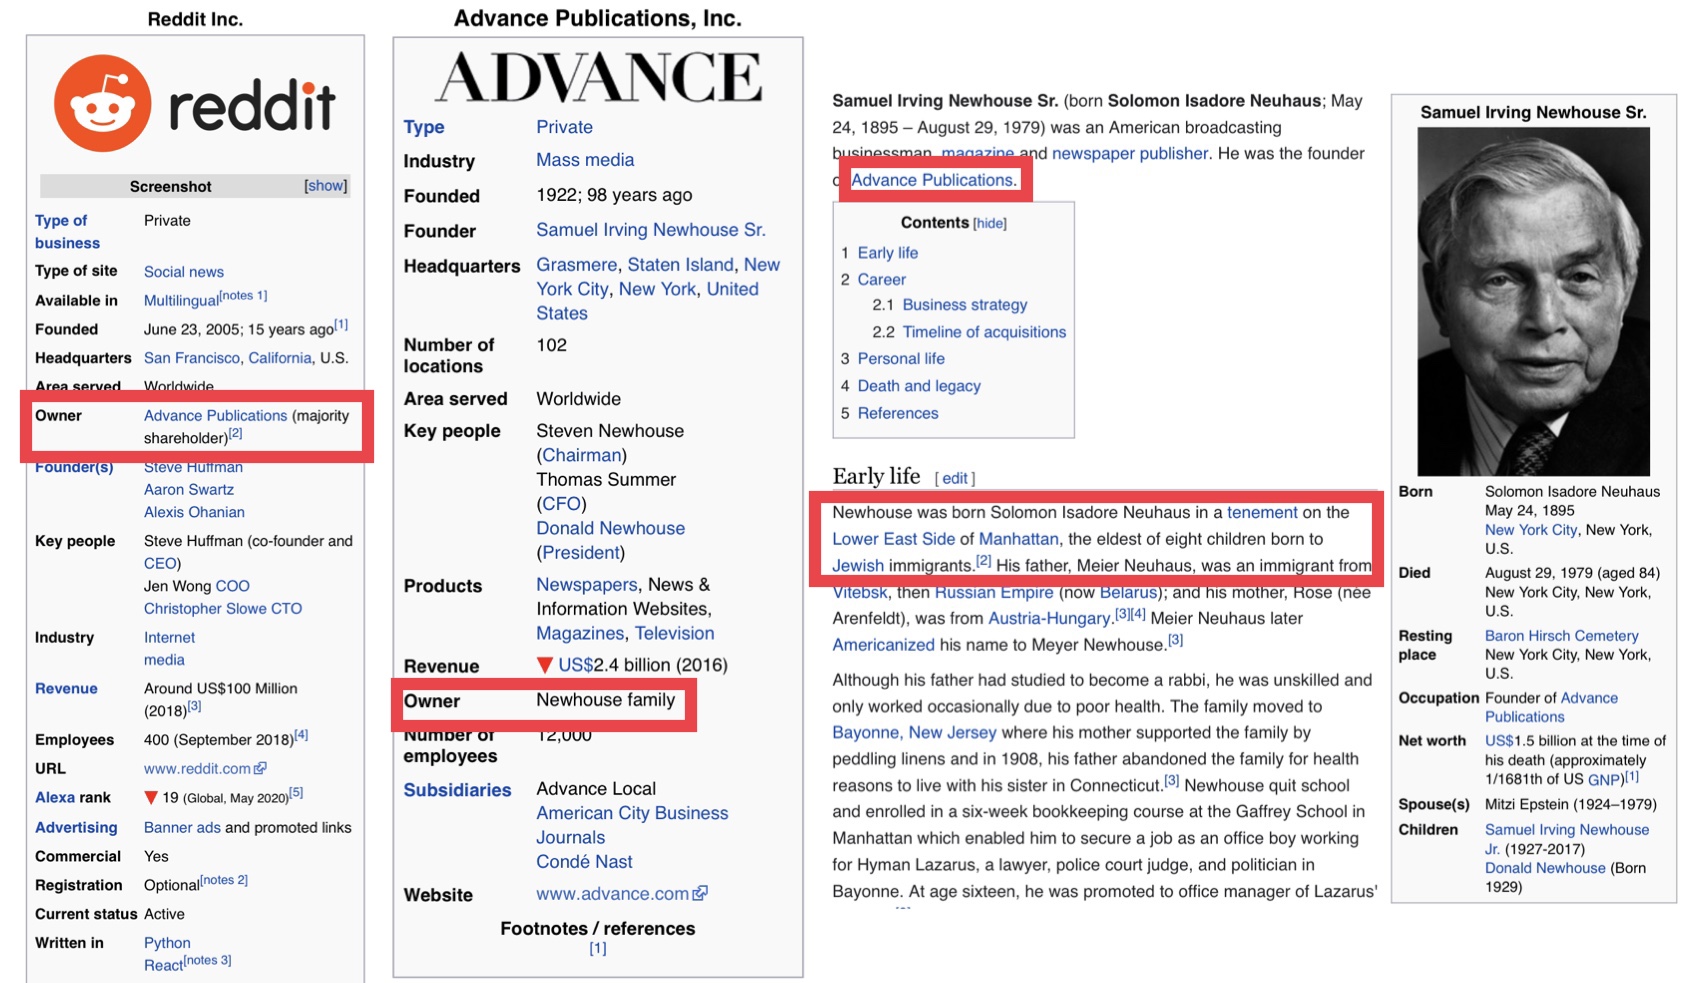This screenshot has height=983, width=1702.
Task: Open the Internet industry link
Action: [169, 637]
